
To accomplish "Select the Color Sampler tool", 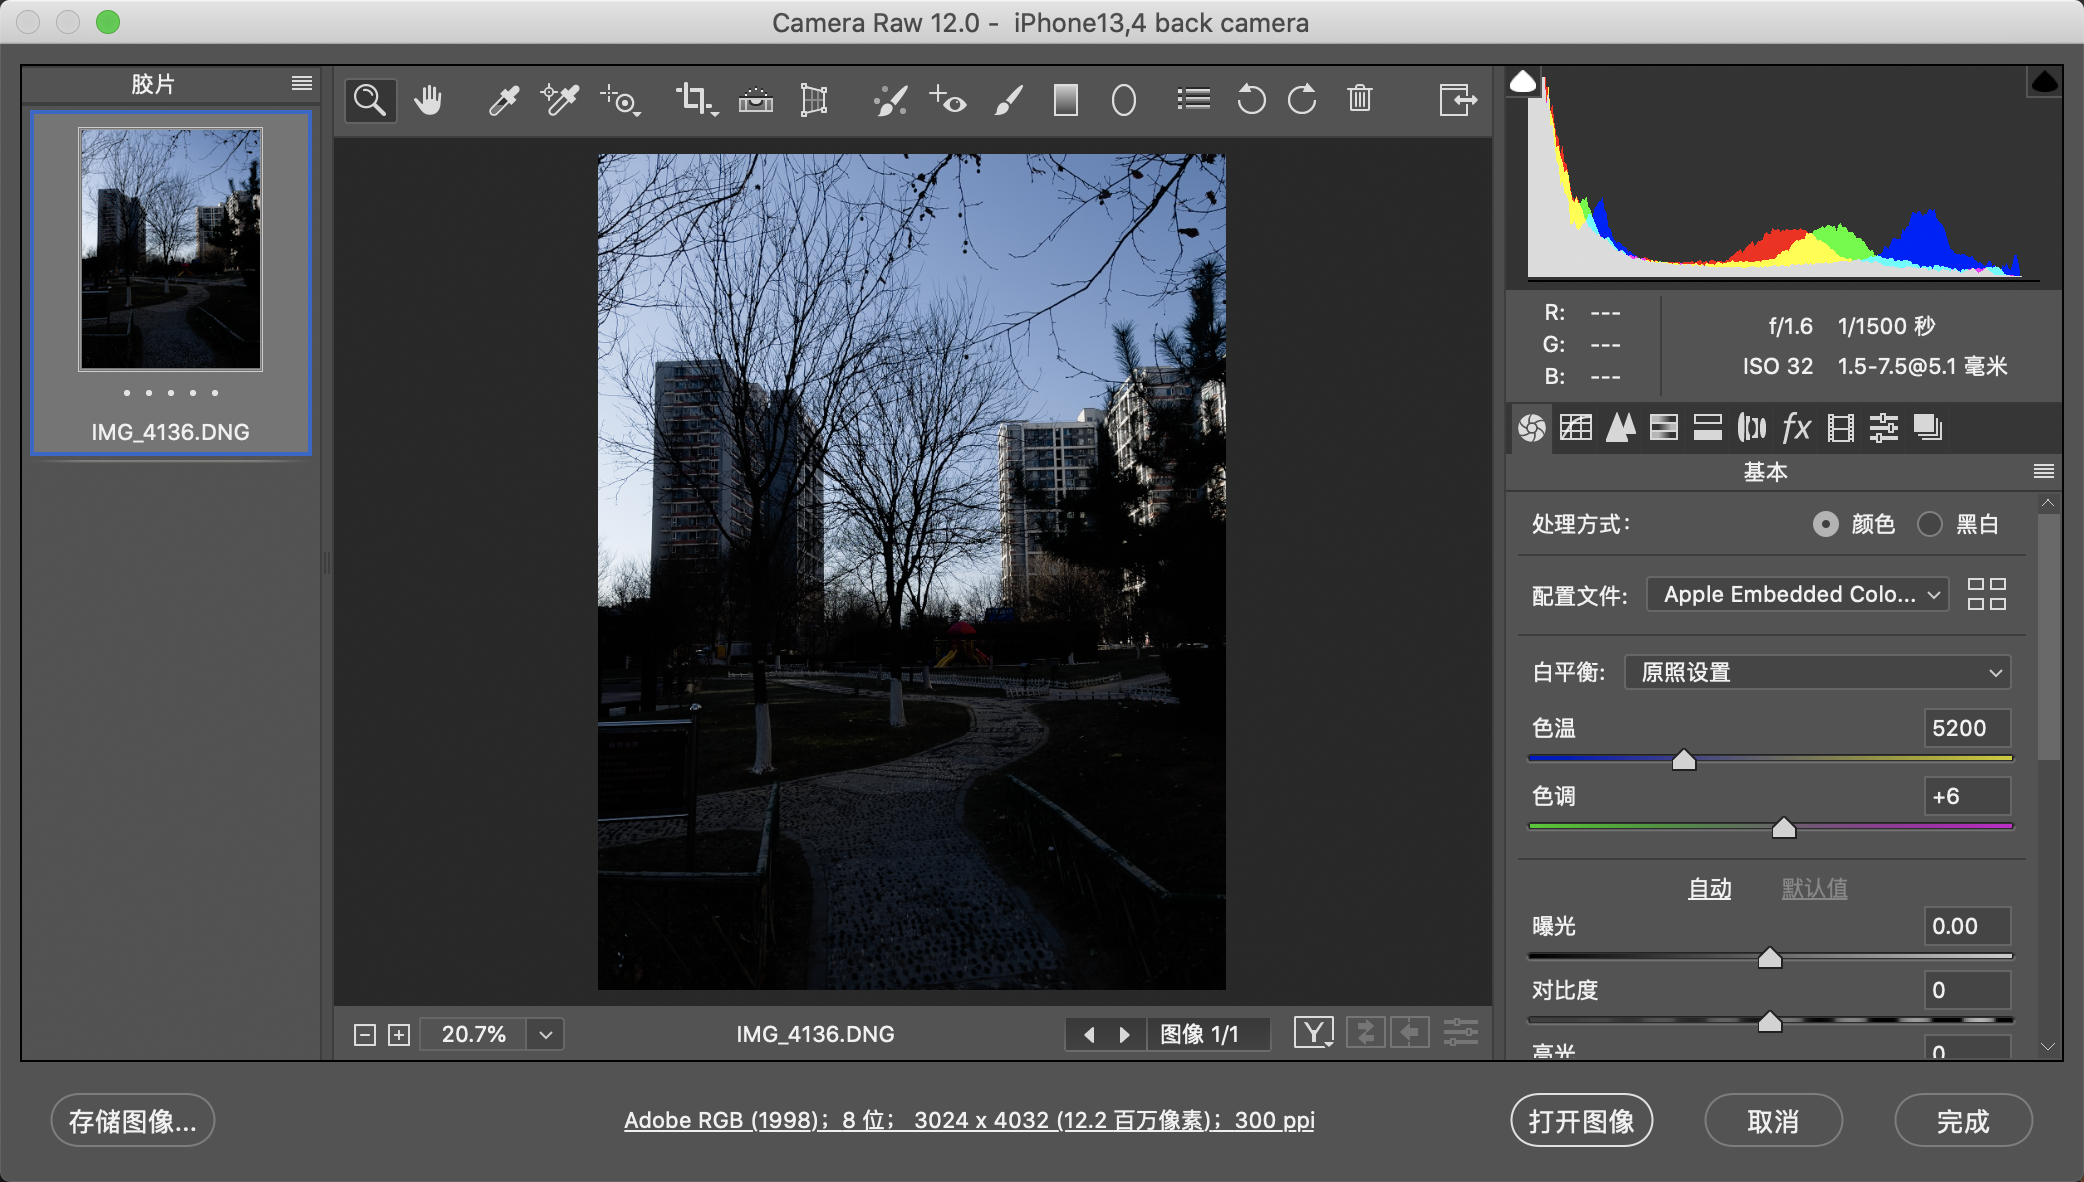I will [559, 100].
